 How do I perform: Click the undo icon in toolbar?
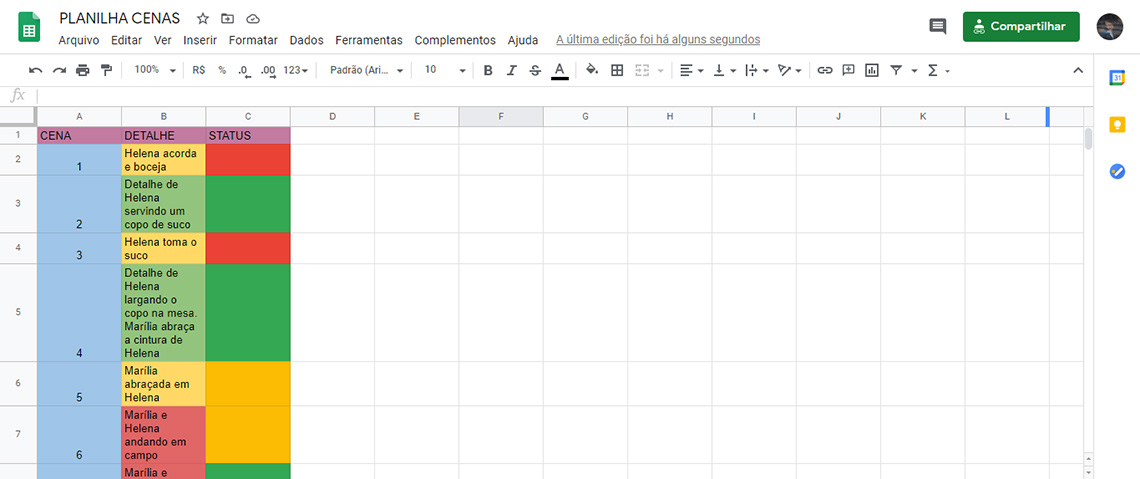point(36,70)
